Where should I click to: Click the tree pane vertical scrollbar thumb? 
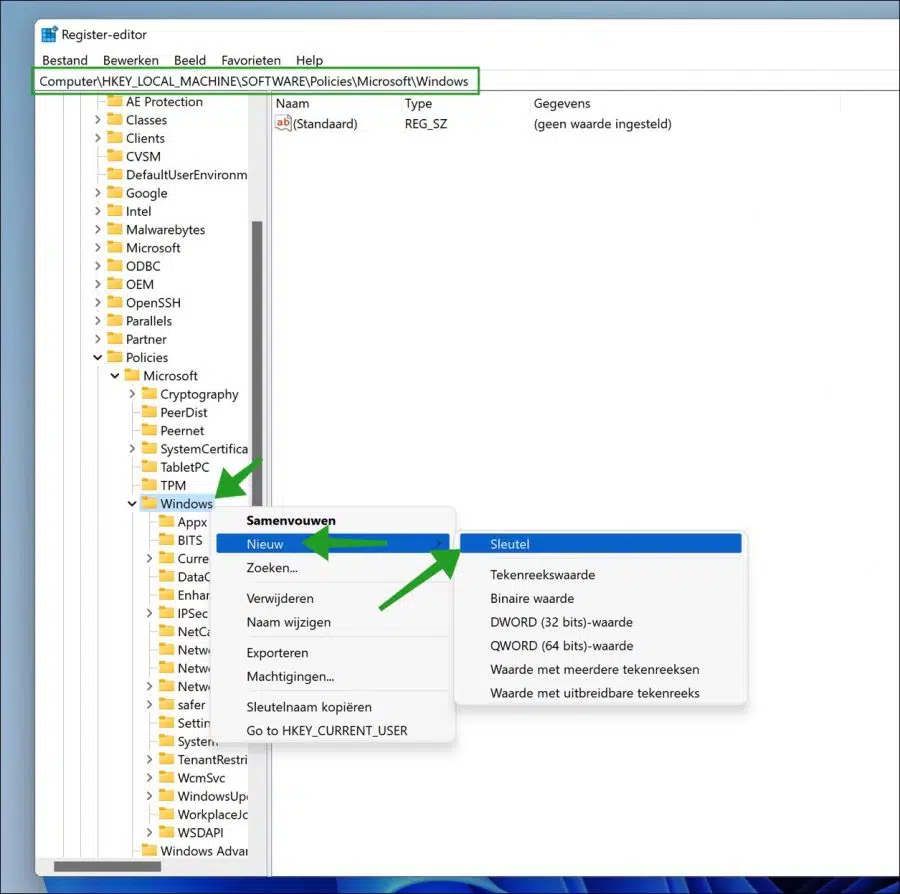point(257,362)
